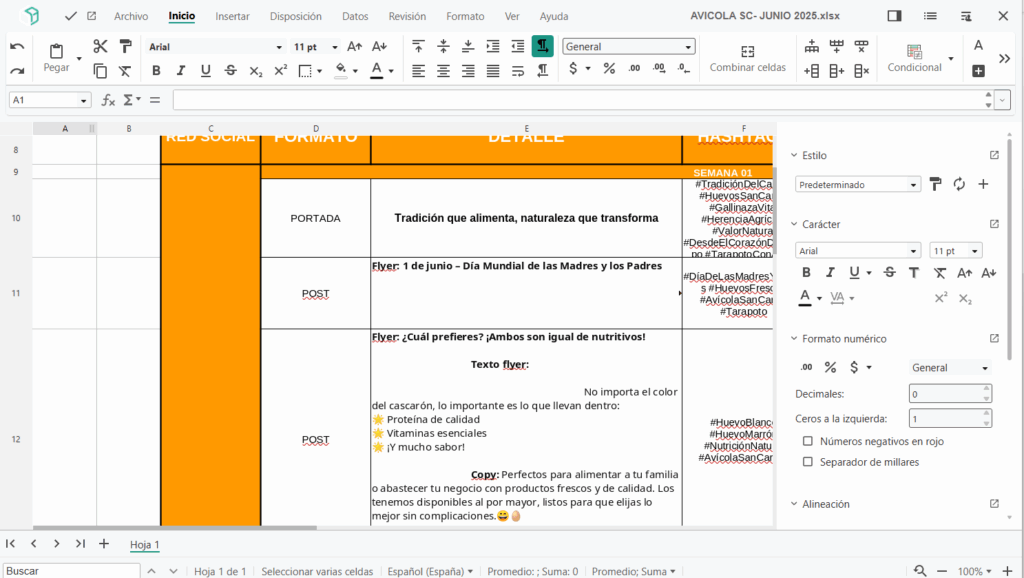Viewport: 1024px width, 578px height.
Task: Click the function wizard fx icon
Action: pyautogui.click(x=108, y=100)
